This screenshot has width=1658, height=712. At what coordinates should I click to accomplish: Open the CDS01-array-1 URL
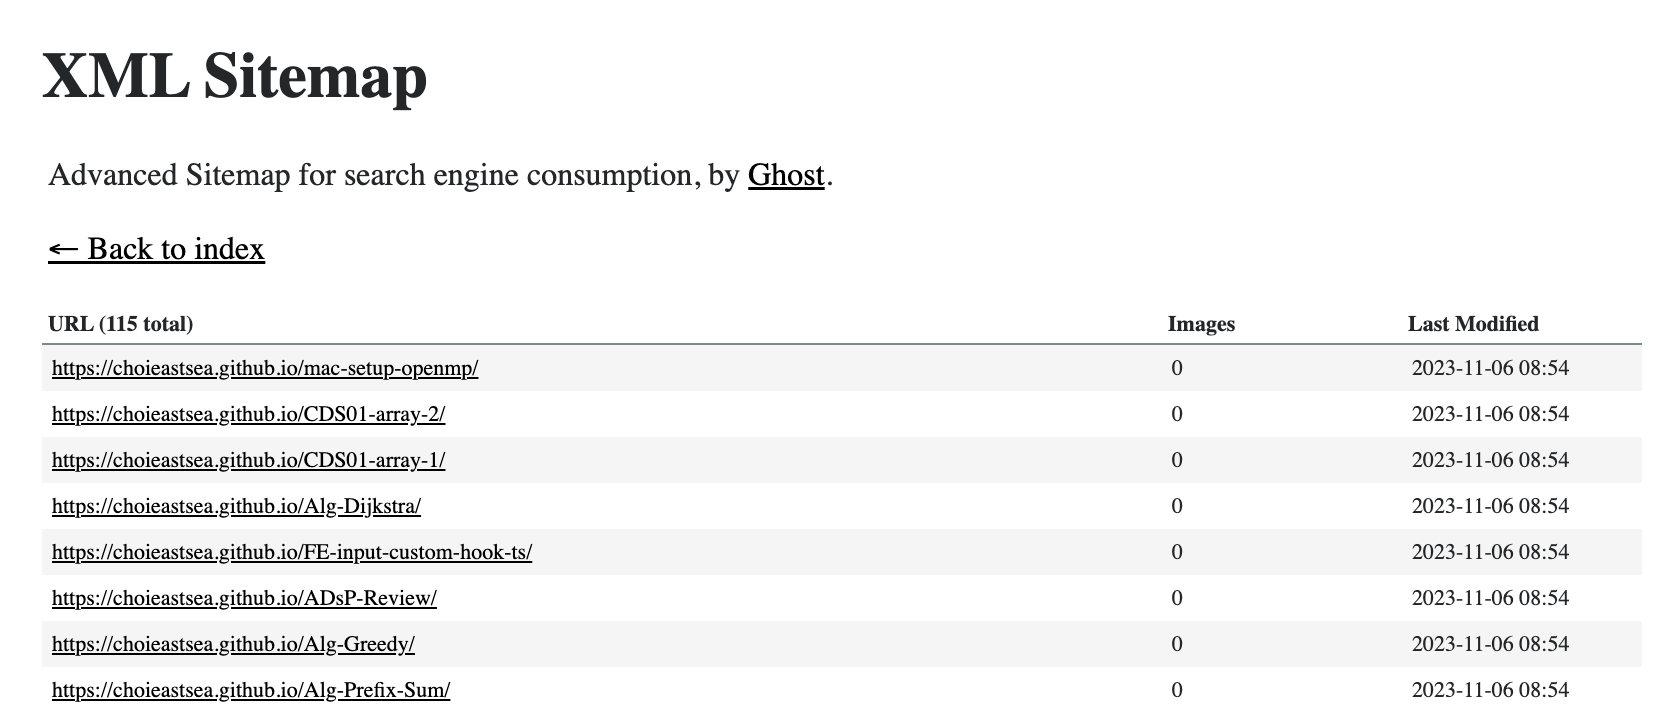point(248,460)
